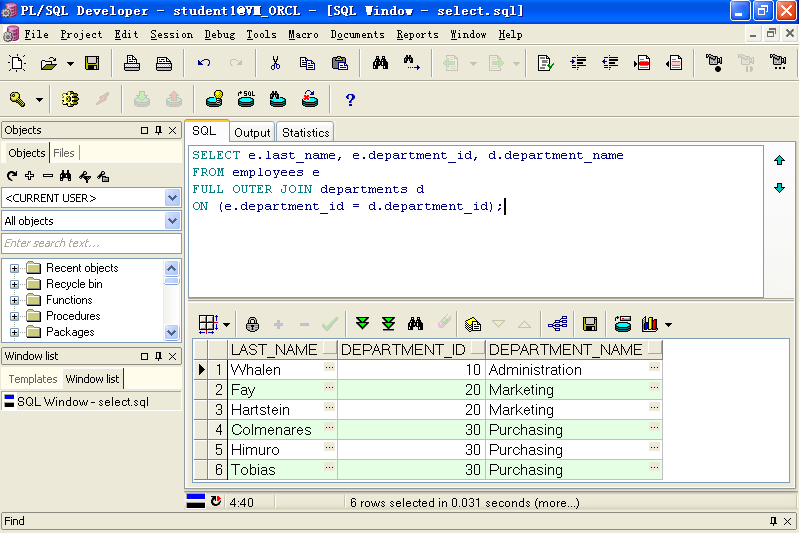This screenshot has width=799, height=533.
Task: Click the Execute gear icon in the toolbar
Action: (70, 99)
